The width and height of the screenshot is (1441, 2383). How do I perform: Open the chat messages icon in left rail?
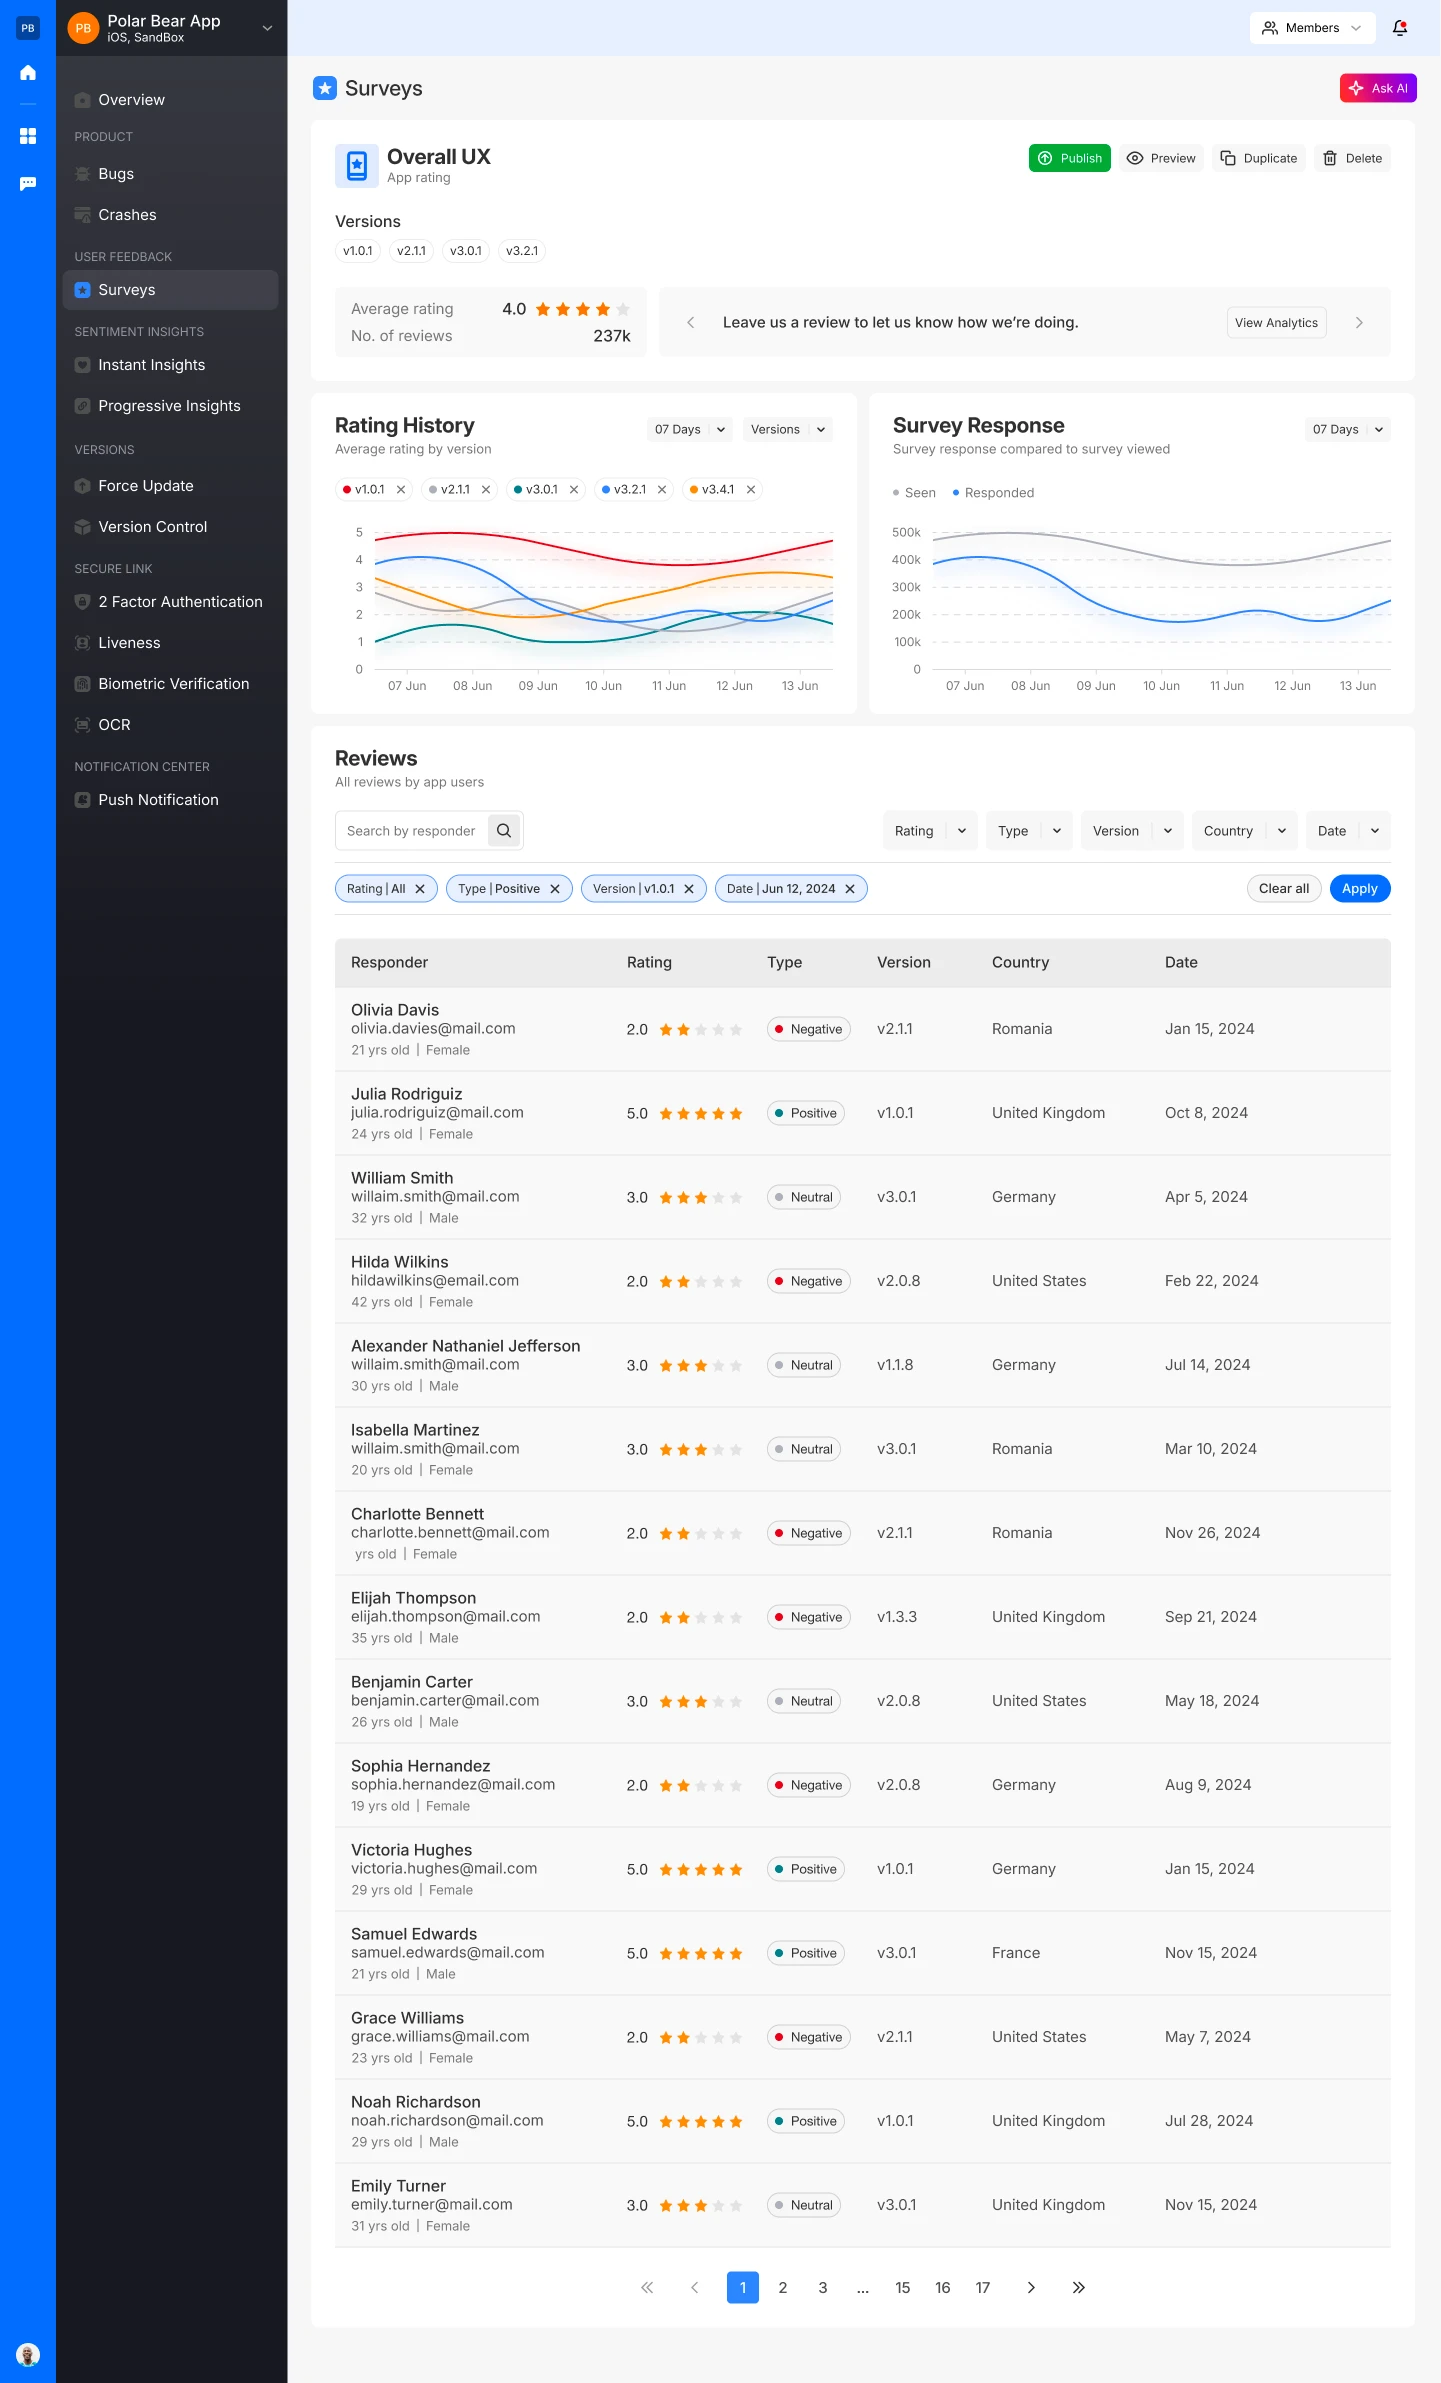pos(28,183)
